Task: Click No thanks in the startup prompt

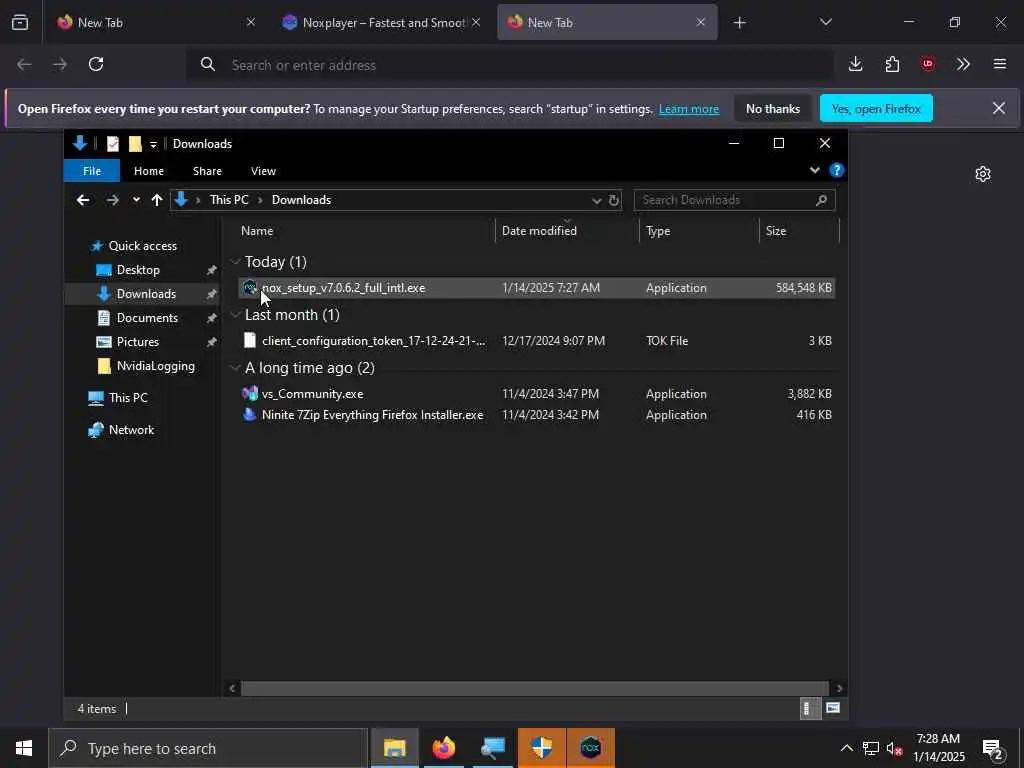Action: [x=773, y=108]
